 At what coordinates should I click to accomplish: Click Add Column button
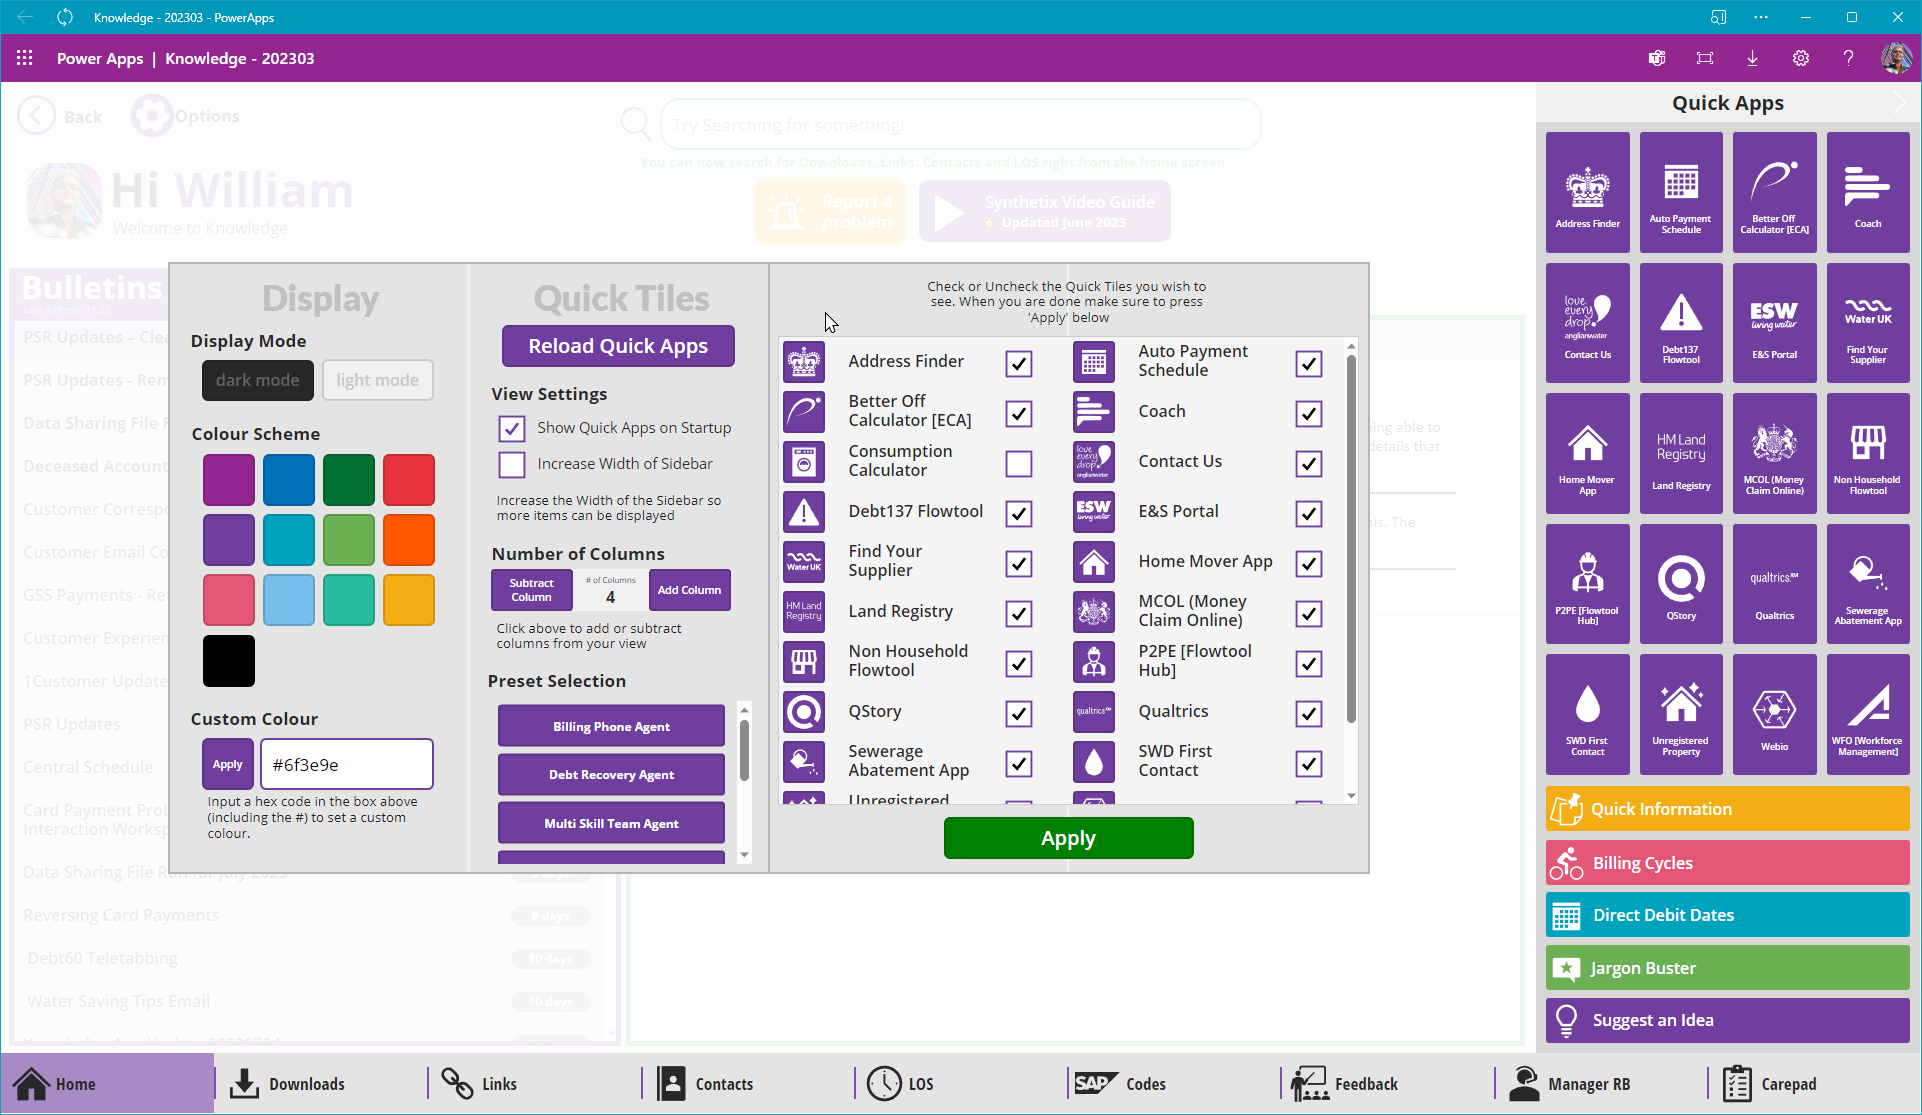[x=689, y=590]
